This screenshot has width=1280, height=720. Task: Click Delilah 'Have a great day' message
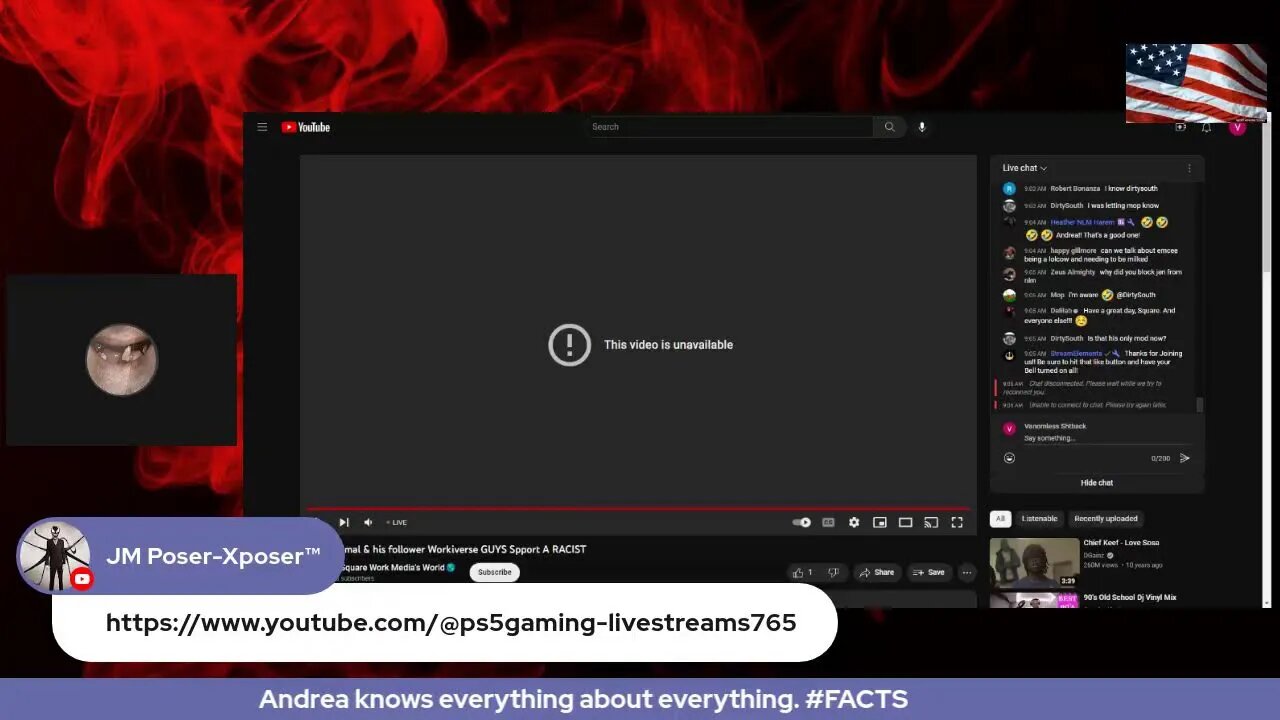1097,316
